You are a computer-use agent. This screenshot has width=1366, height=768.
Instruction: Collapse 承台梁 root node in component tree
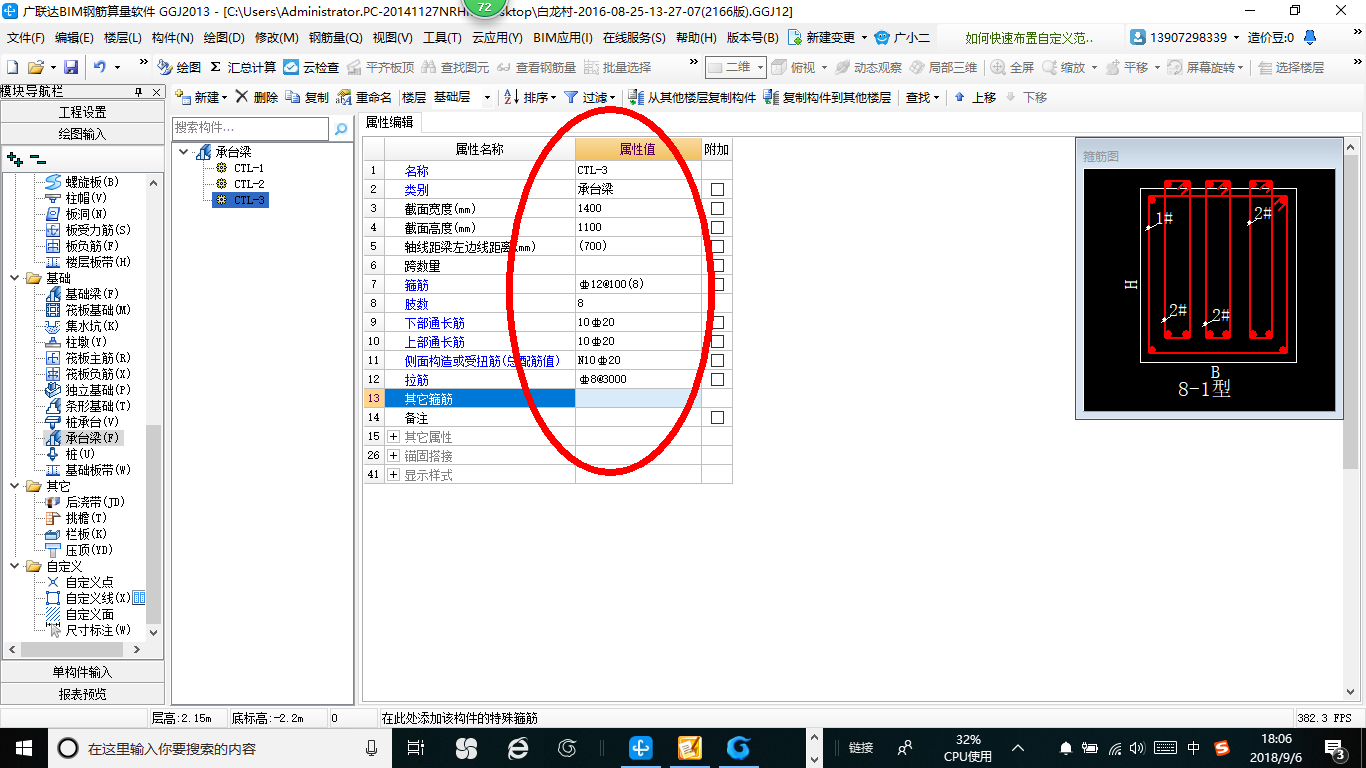[184, 152]
